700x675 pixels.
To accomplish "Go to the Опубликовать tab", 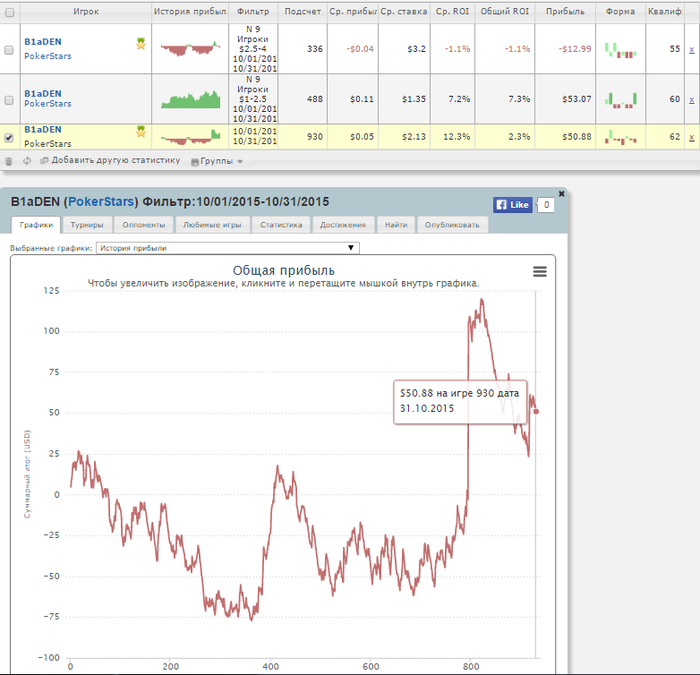I will click(452, 225).
